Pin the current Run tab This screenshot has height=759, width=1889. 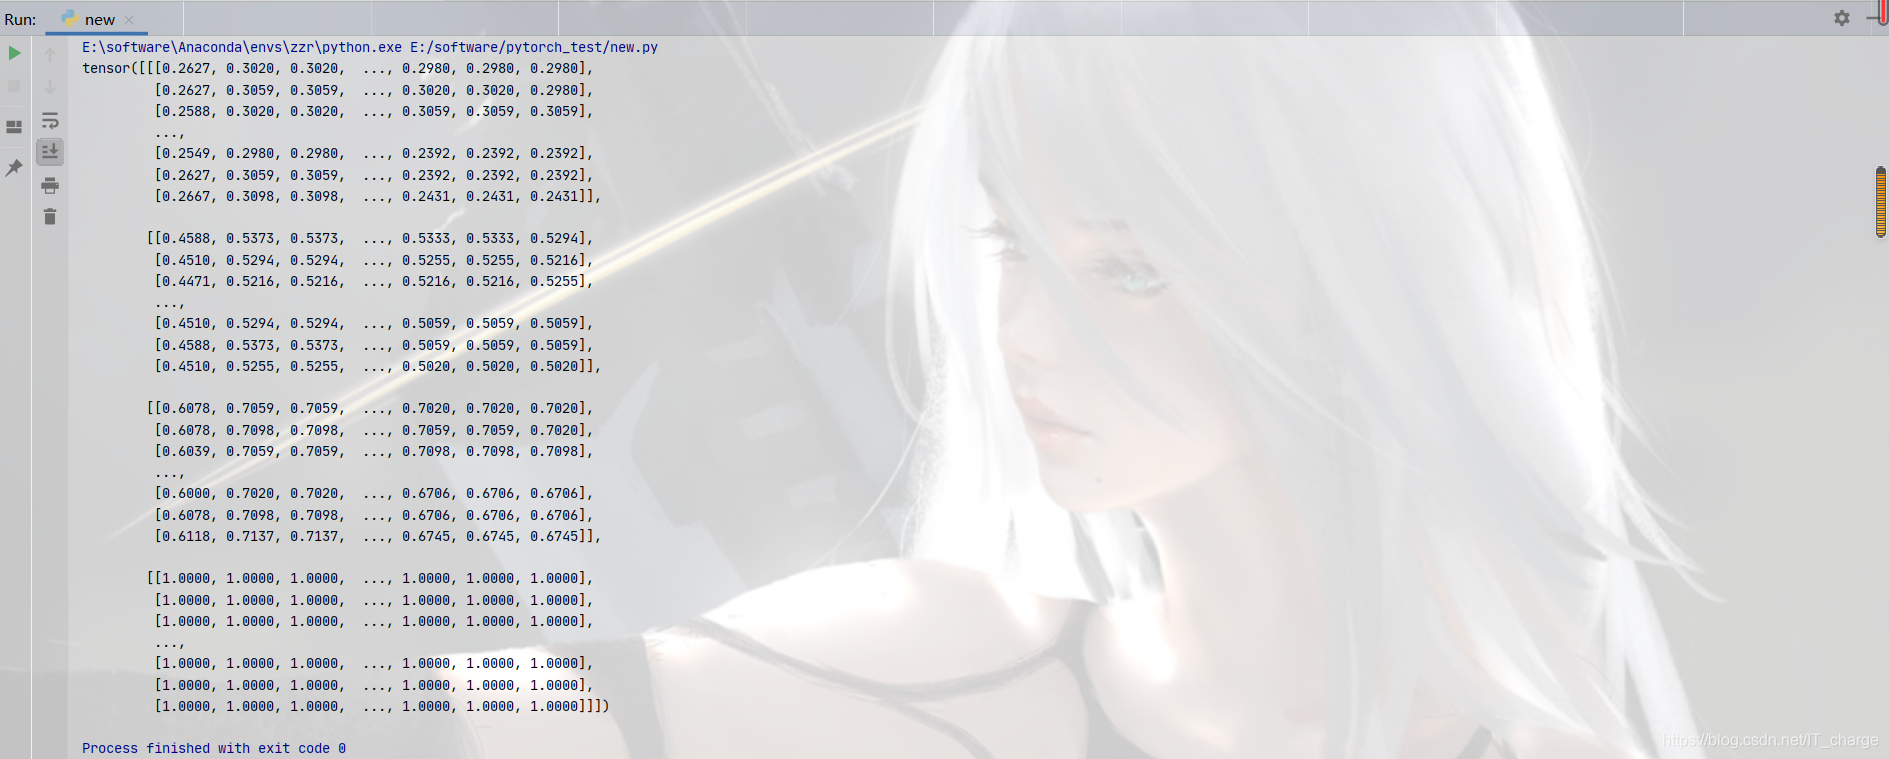tap(14, 168)
